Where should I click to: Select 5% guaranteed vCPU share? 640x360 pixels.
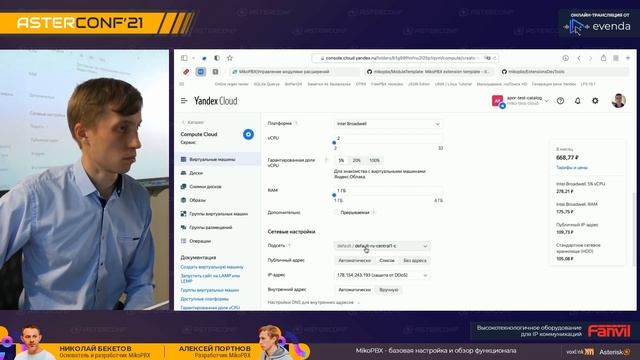click(x=341, y=160)
